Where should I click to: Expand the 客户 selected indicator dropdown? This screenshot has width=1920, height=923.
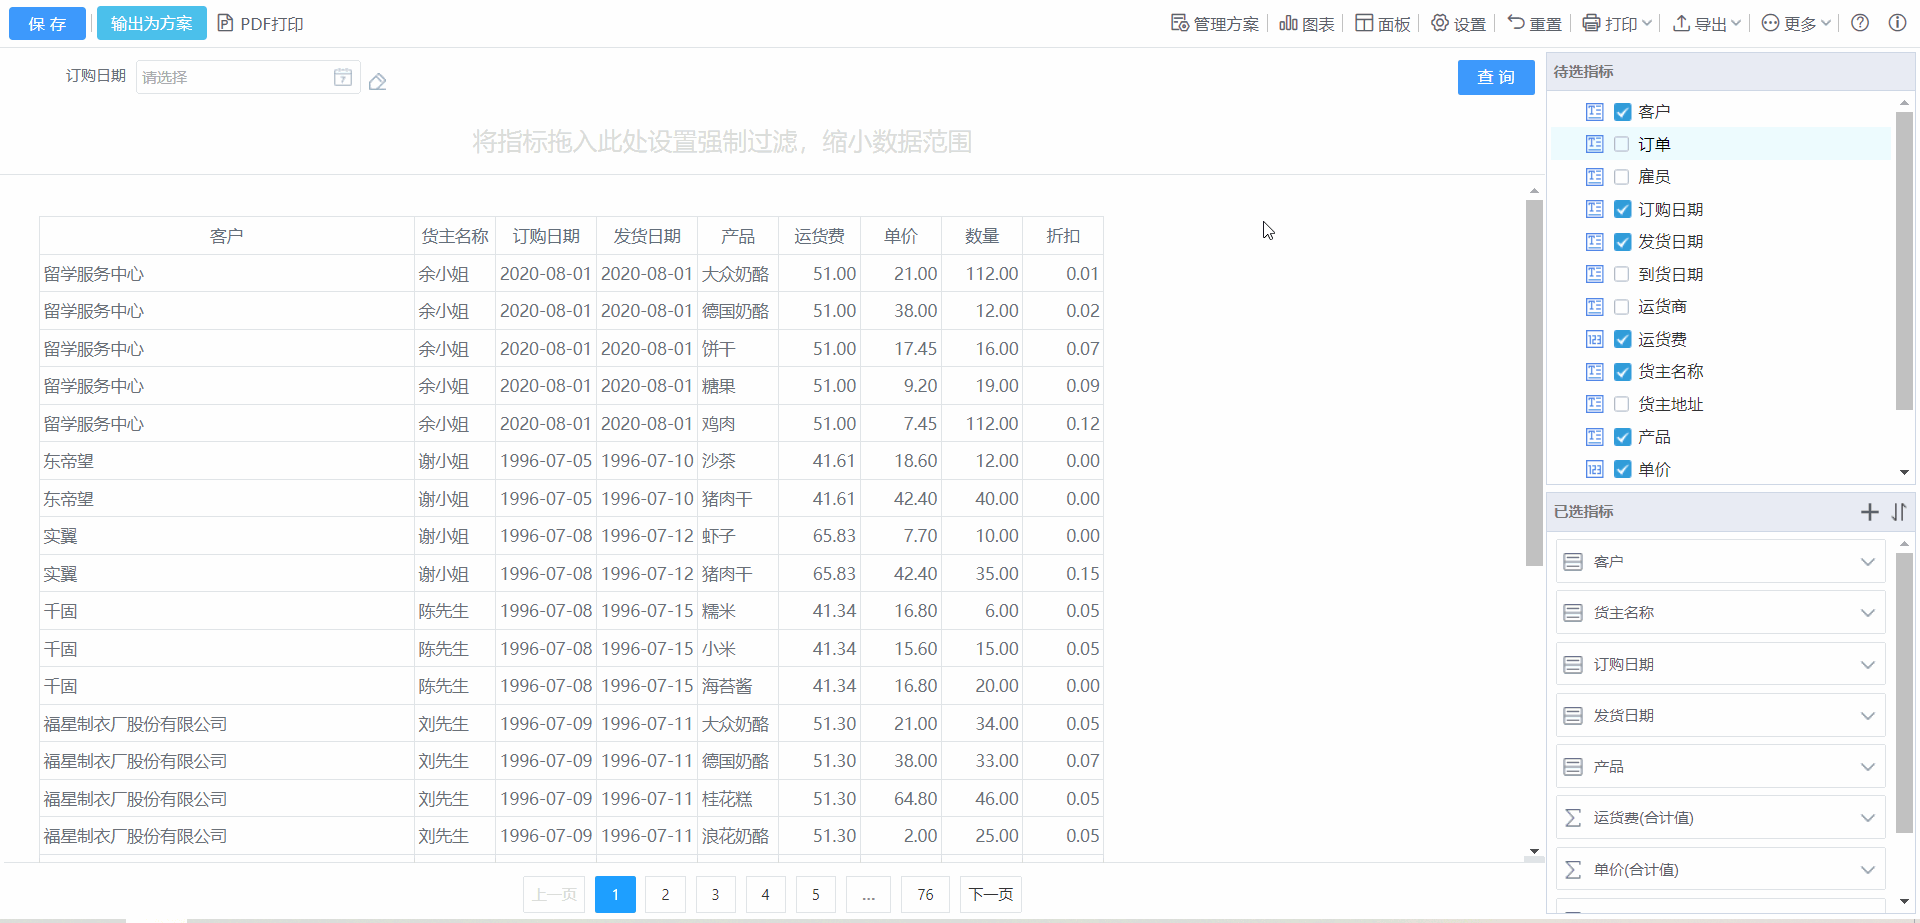click(x=1867, y=562)
